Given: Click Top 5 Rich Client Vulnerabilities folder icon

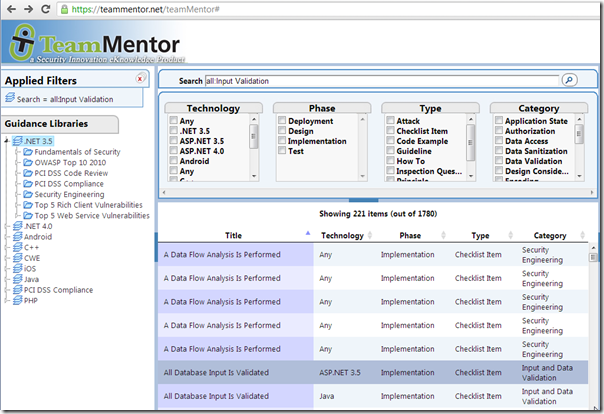Looking at the screenshot, I should click(x=28, y=204).
